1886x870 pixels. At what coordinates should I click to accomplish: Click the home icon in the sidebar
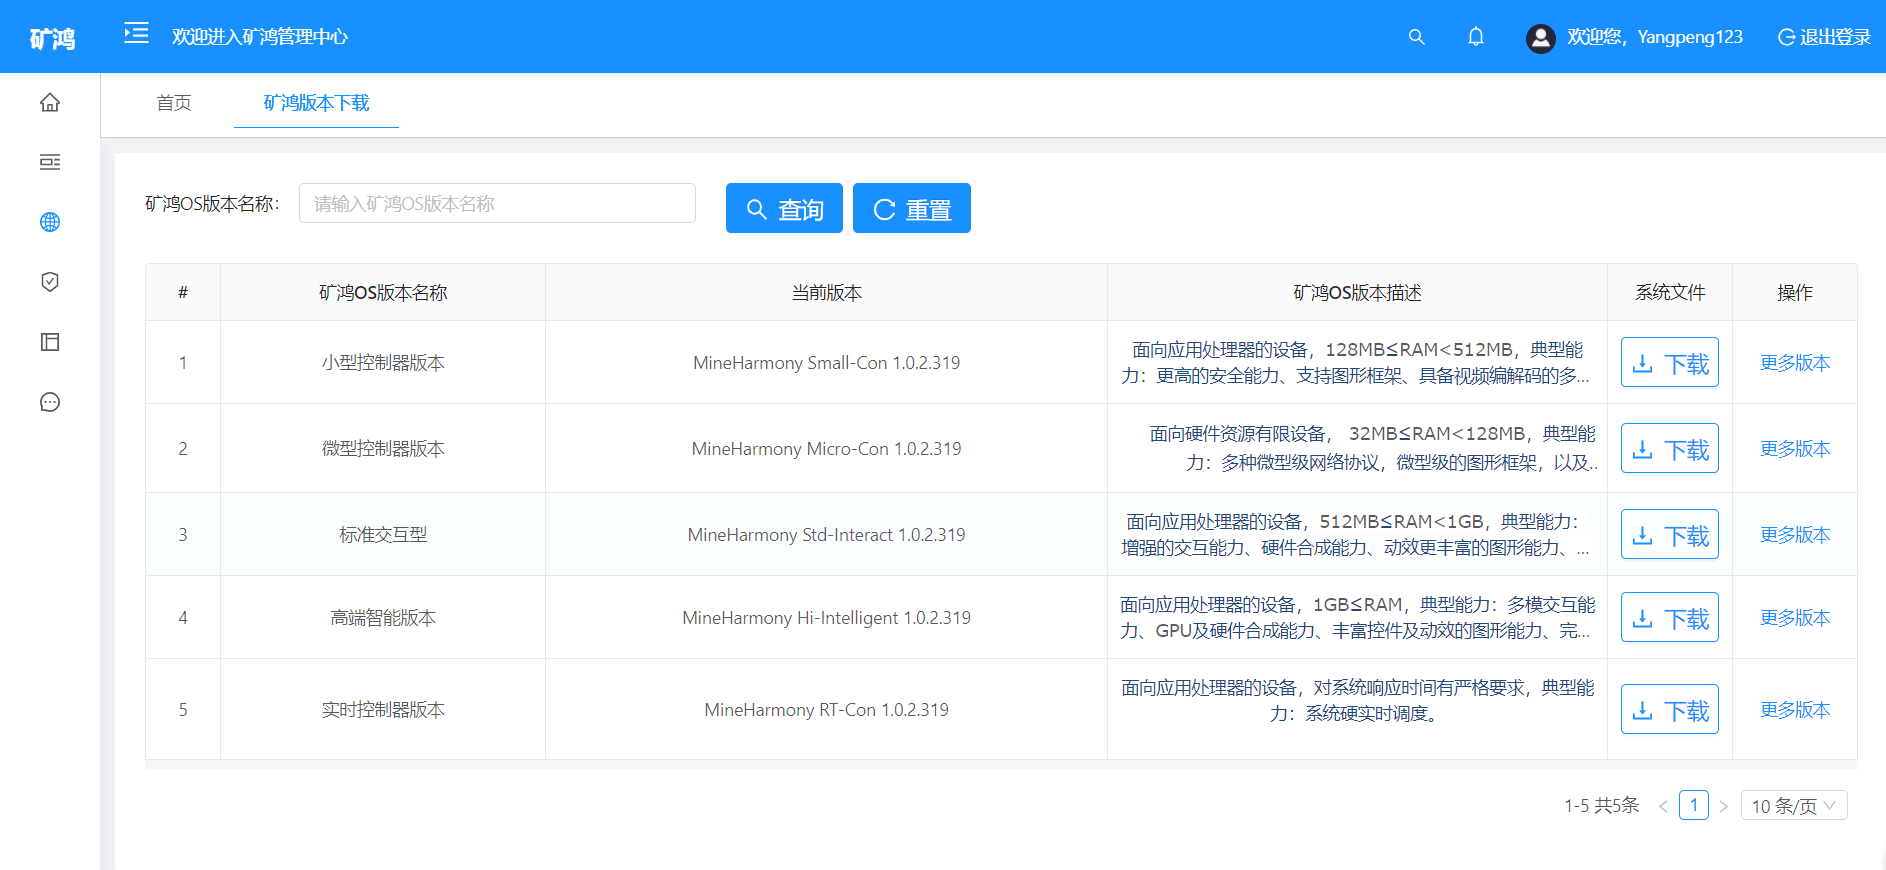click(x=50, y=103)
